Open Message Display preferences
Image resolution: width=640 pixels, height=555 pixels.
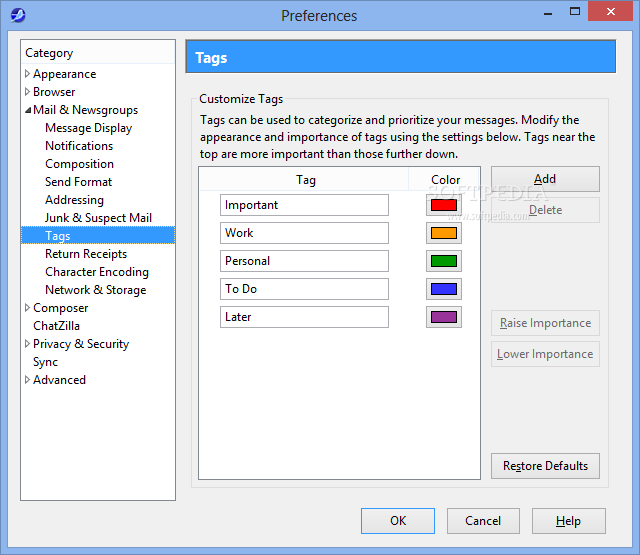click(x=89, y=128)
